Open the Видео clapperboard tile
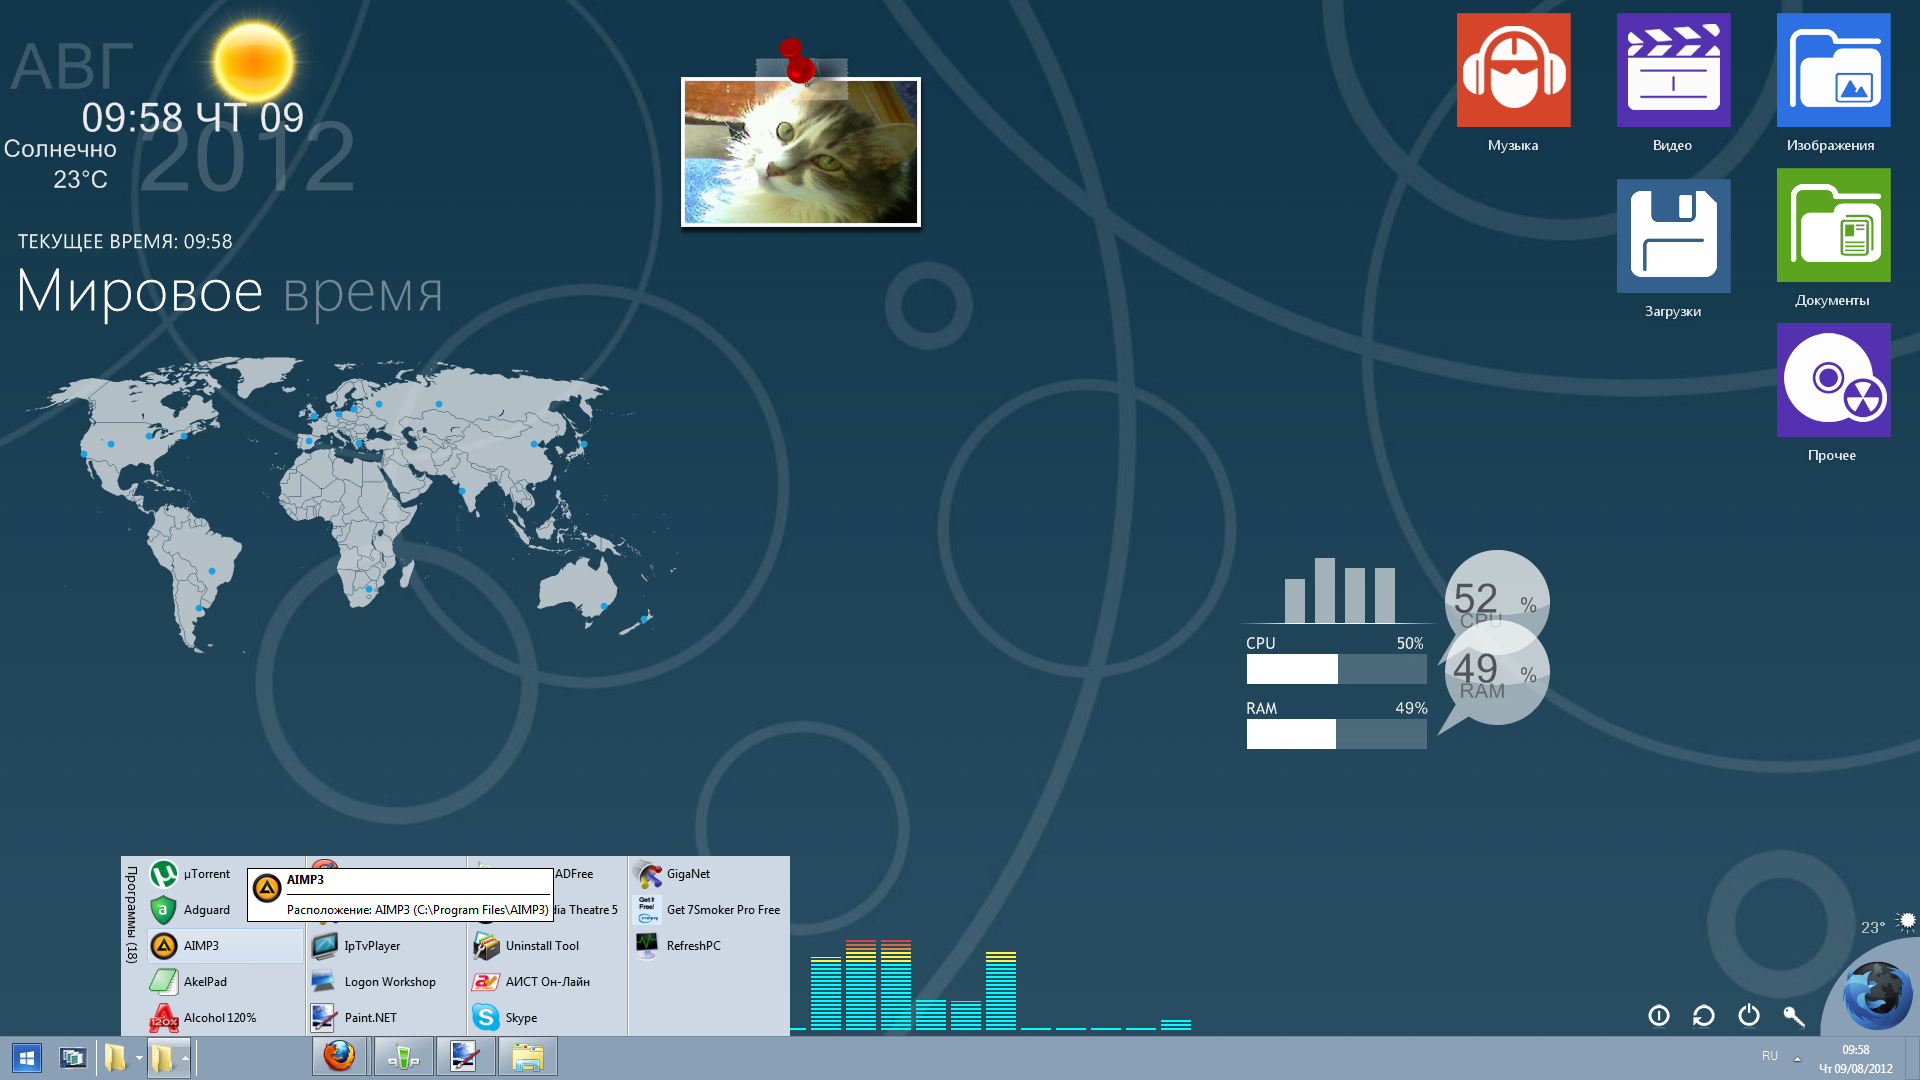Screen dimensions: 1920x1080 click(x=1673, y=70)
